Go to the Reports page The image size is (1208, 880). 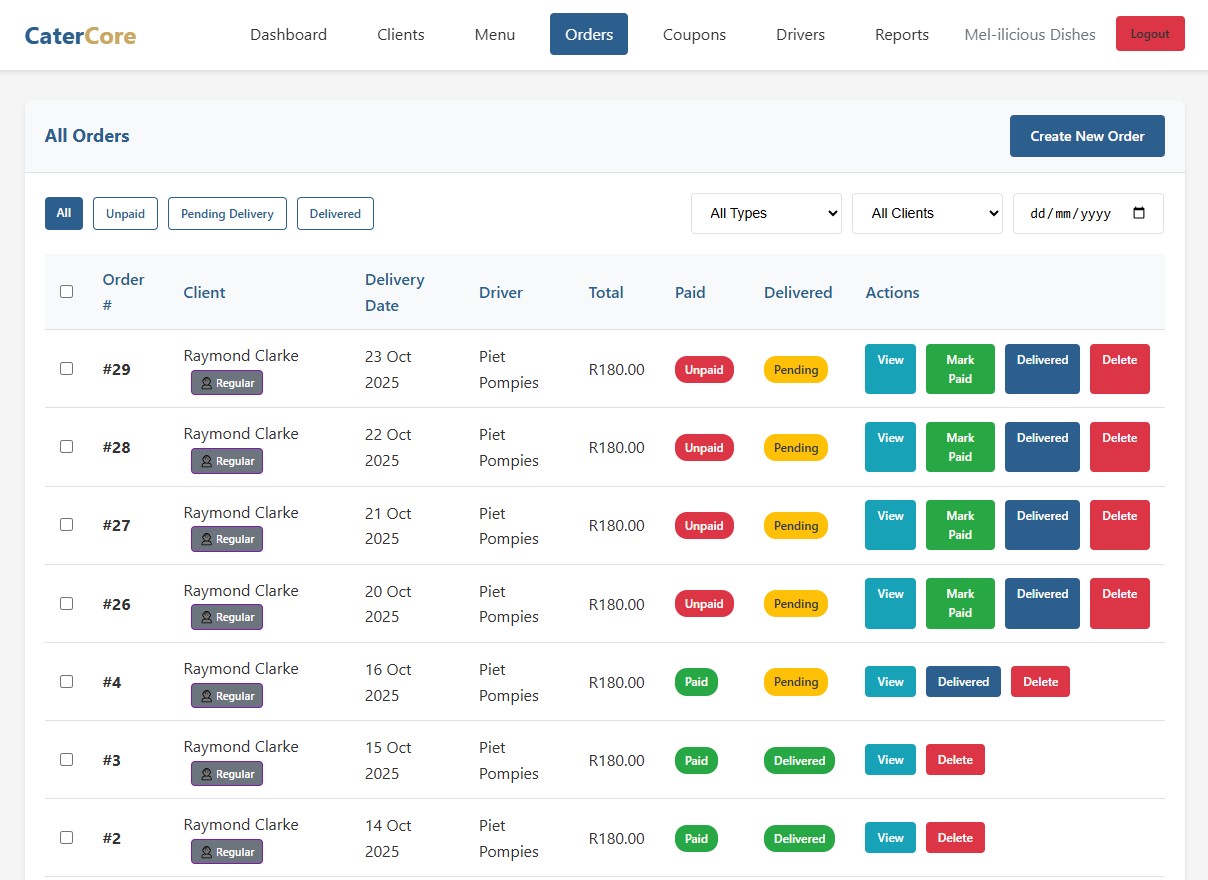901,34
